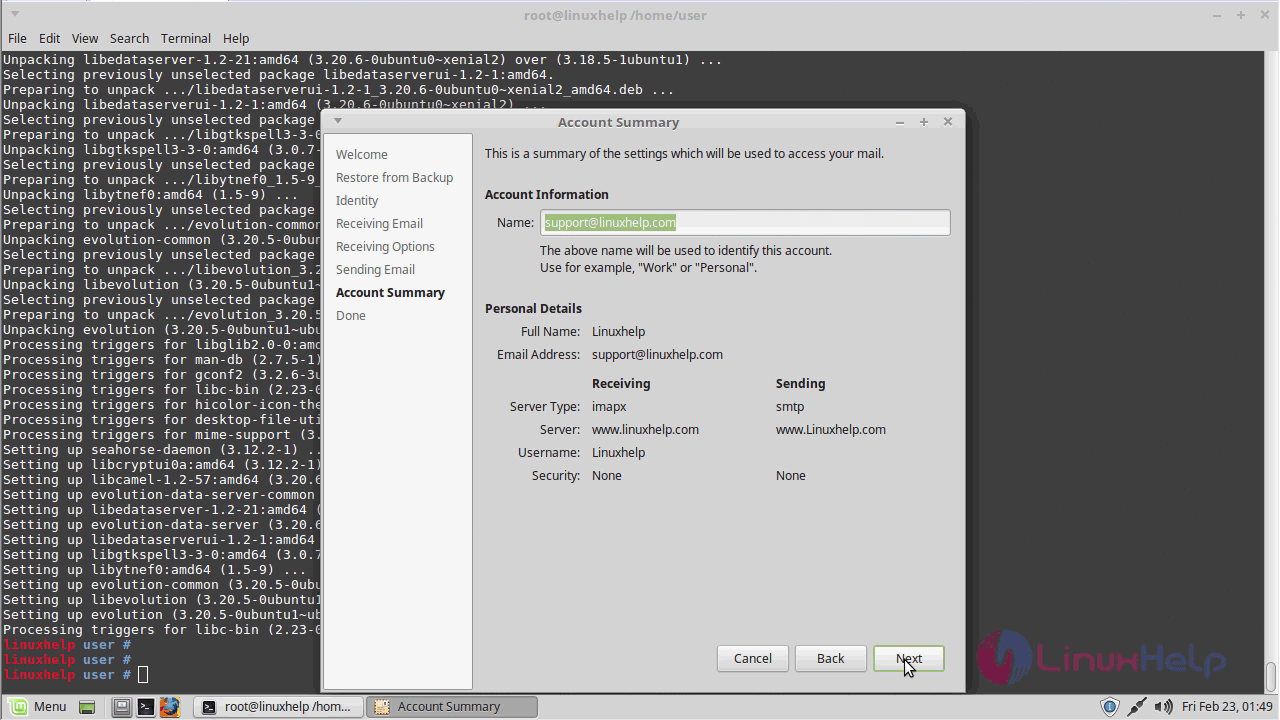Image resolution: width=1280 pixels, height=720 pixels.
Task: Open update manager shield tray icon
Action: 1109,707
